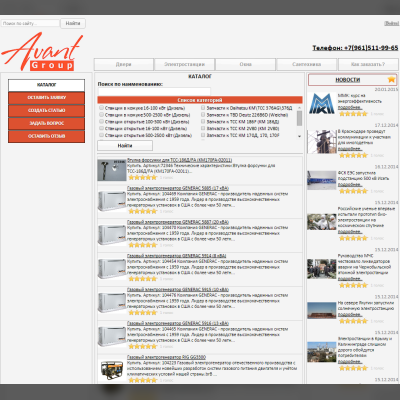Rate the first GENERAC generator five stars
The image size is (400, 400).
pos(143,211)
